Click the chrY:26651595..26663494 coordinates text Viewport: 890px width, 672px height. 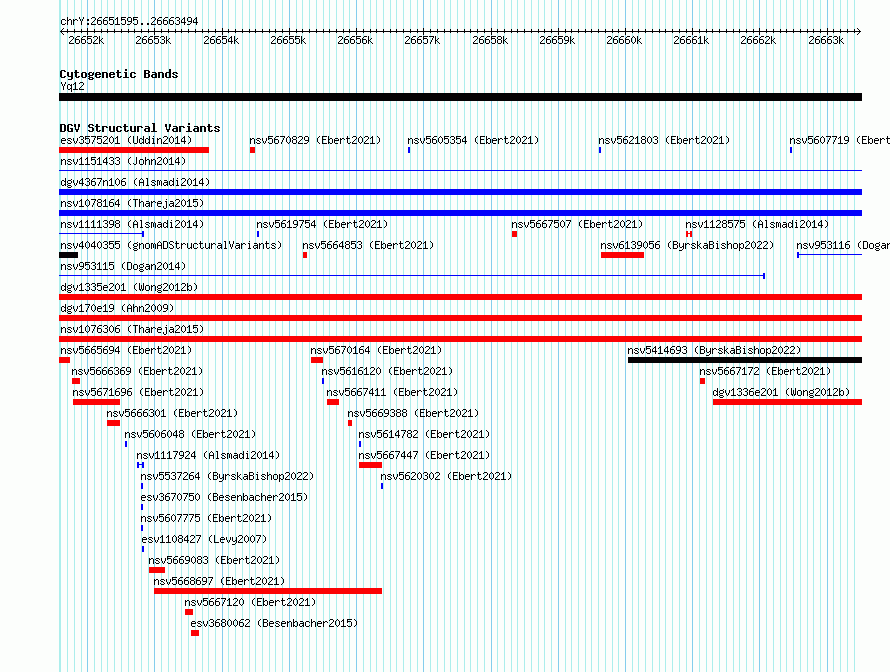pos(129,21)
